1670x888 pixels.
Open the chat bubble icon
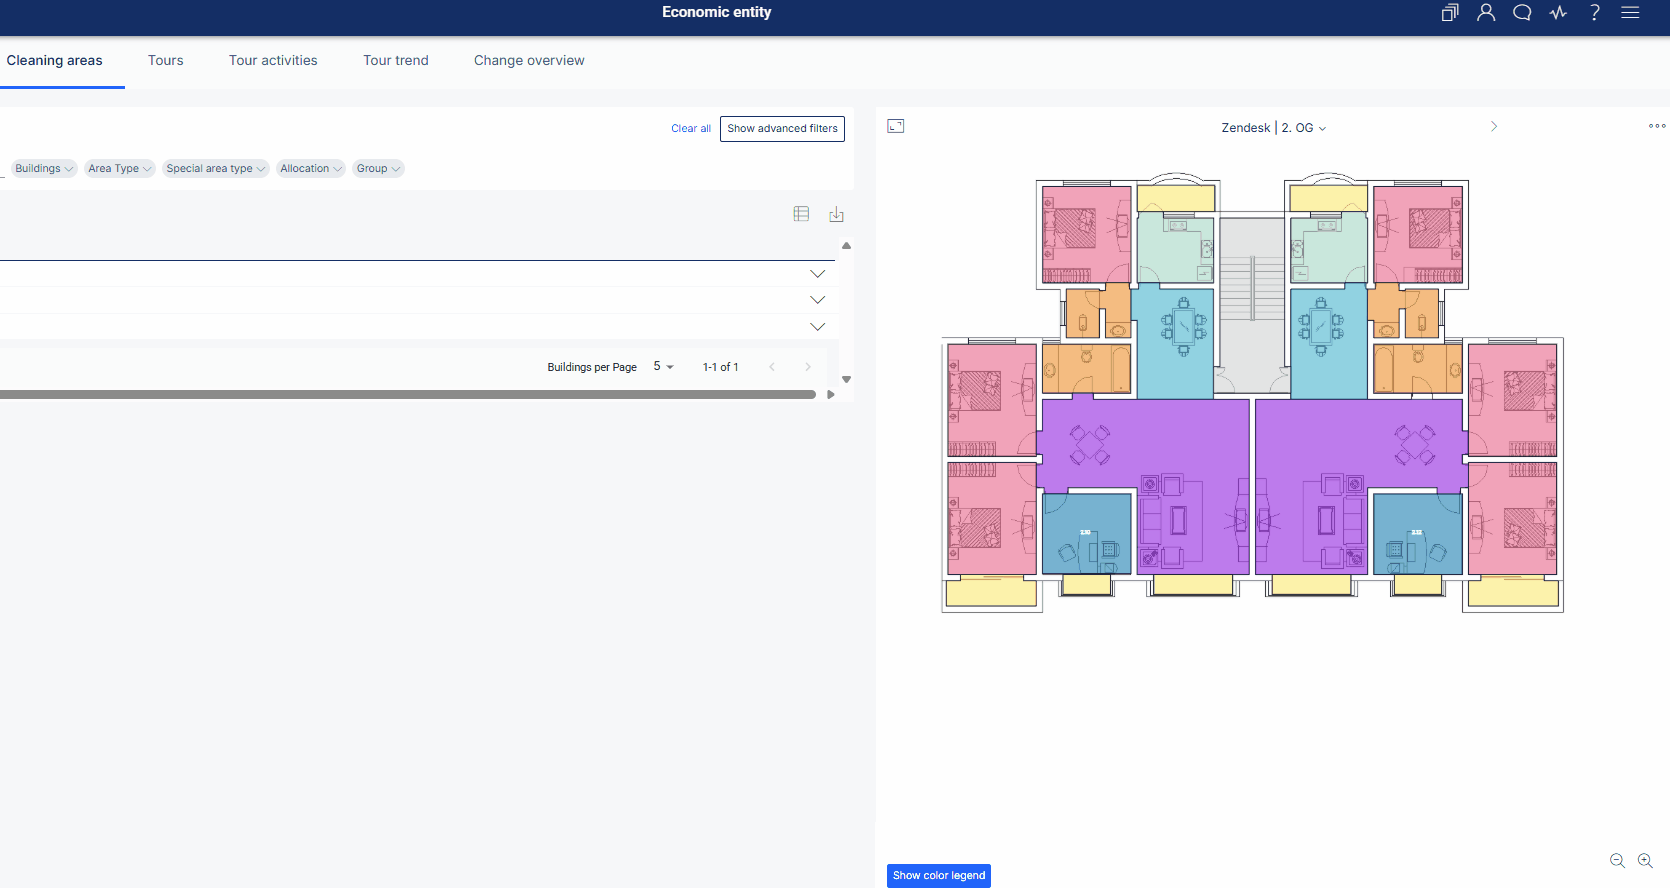click(x=1522, y=13)
